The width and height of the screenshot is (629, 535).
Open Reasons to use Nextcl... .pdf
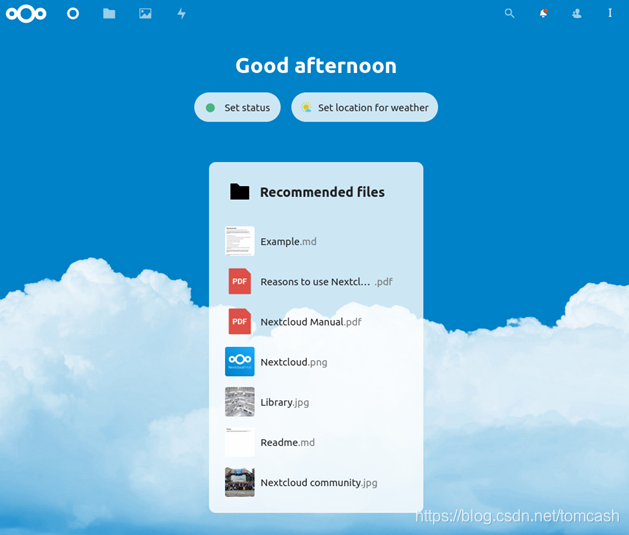(316, 281)
